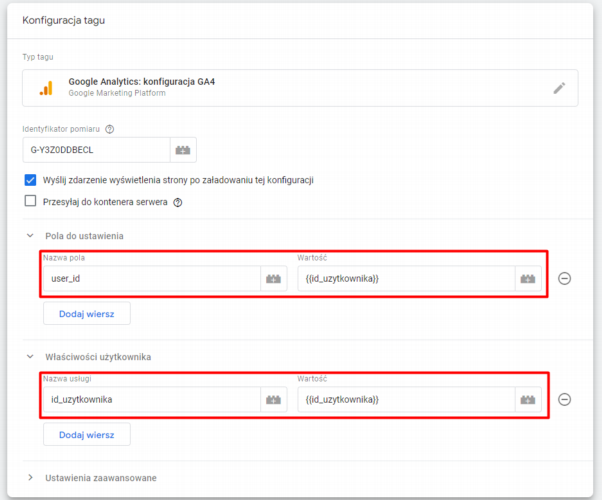Click help icon next to Przesyłaj do kontenera serwera
Screen dimensions: 602x500
178,201
